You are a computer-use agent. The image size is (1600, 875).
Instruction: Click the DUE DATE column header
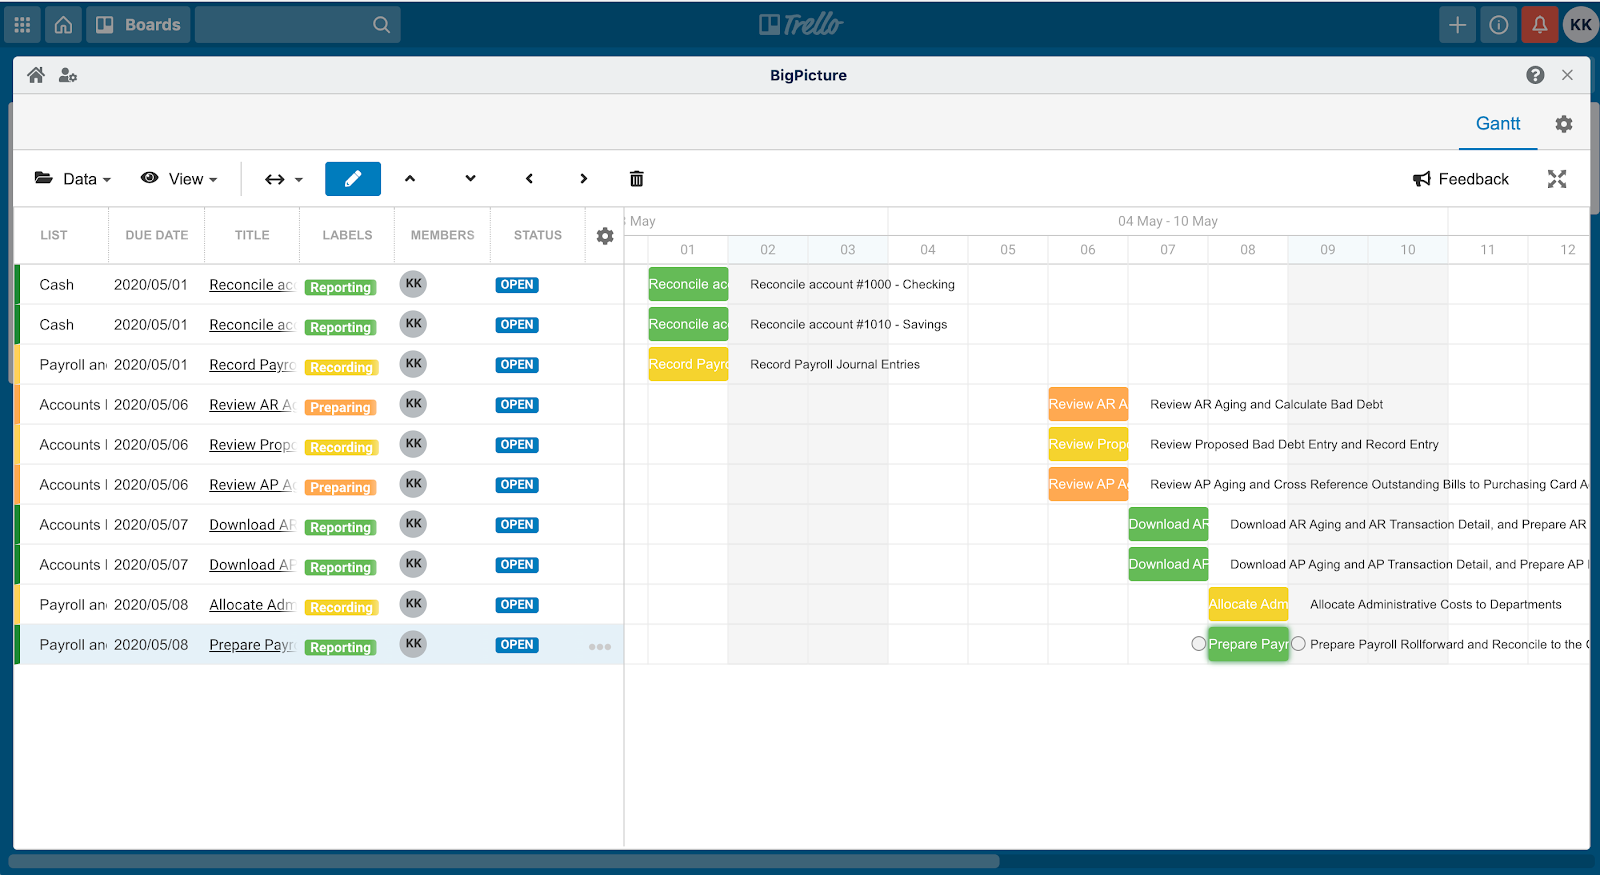(157, 235)
